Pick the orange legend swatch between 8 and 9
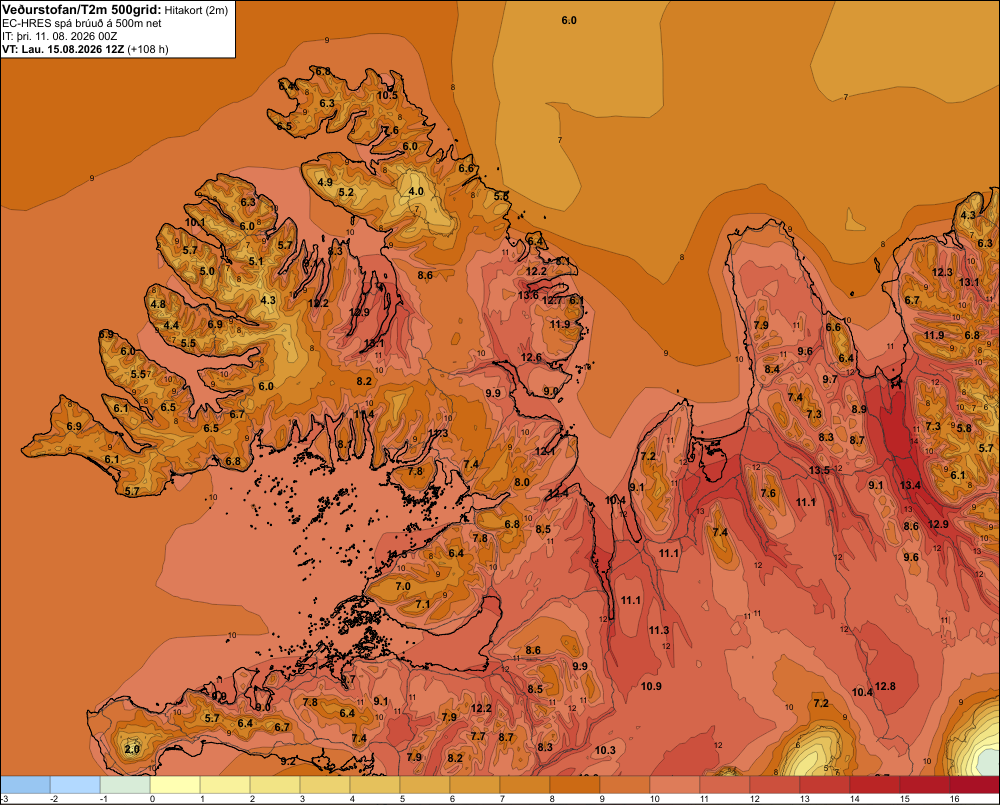This screenshot has height=805, width=1000. [575, 785]
